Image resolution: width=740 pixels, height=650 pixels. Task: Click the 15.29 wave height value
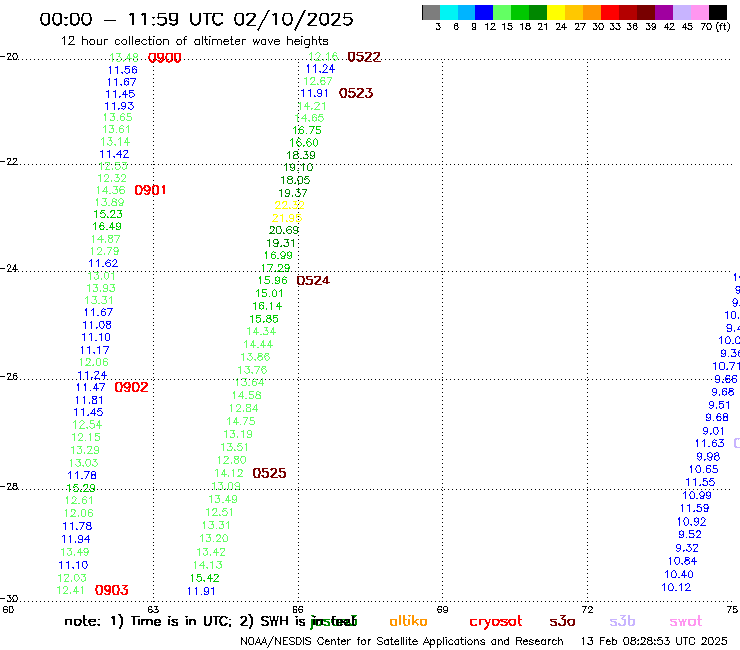(x=81, y=488)
